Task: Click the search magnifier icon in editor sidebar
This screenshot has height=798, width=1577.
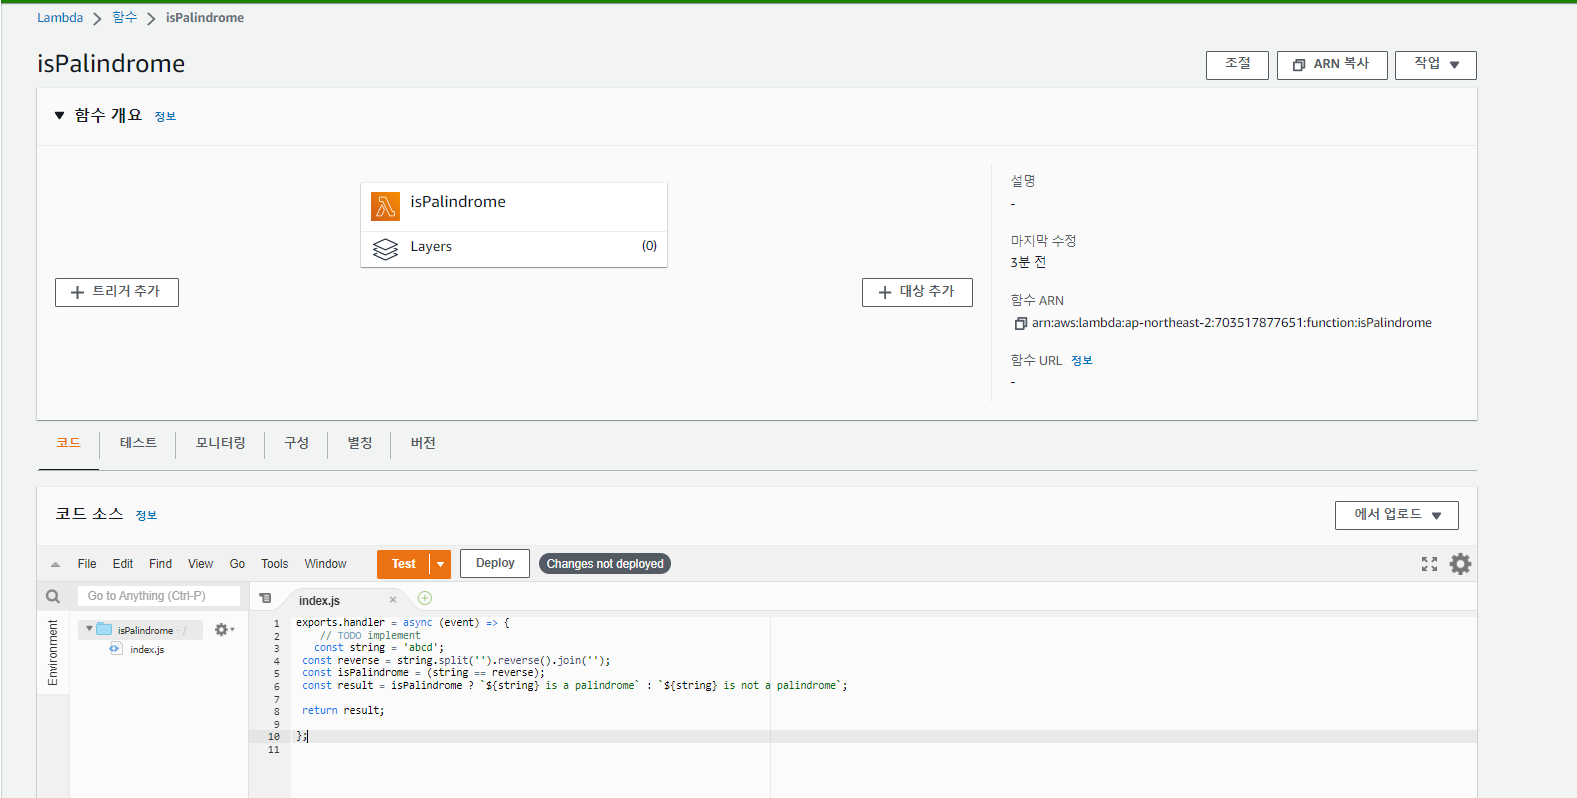Action: 53,596
